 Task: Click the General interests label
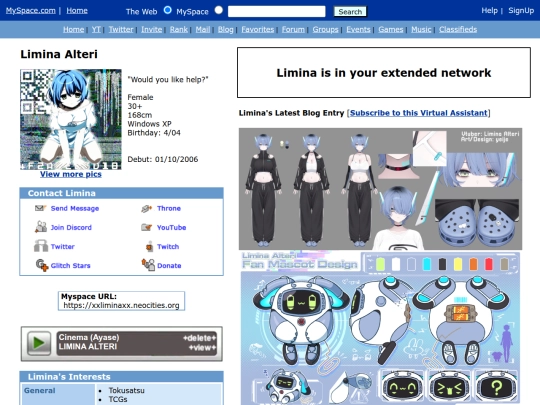tap(40, 390)
